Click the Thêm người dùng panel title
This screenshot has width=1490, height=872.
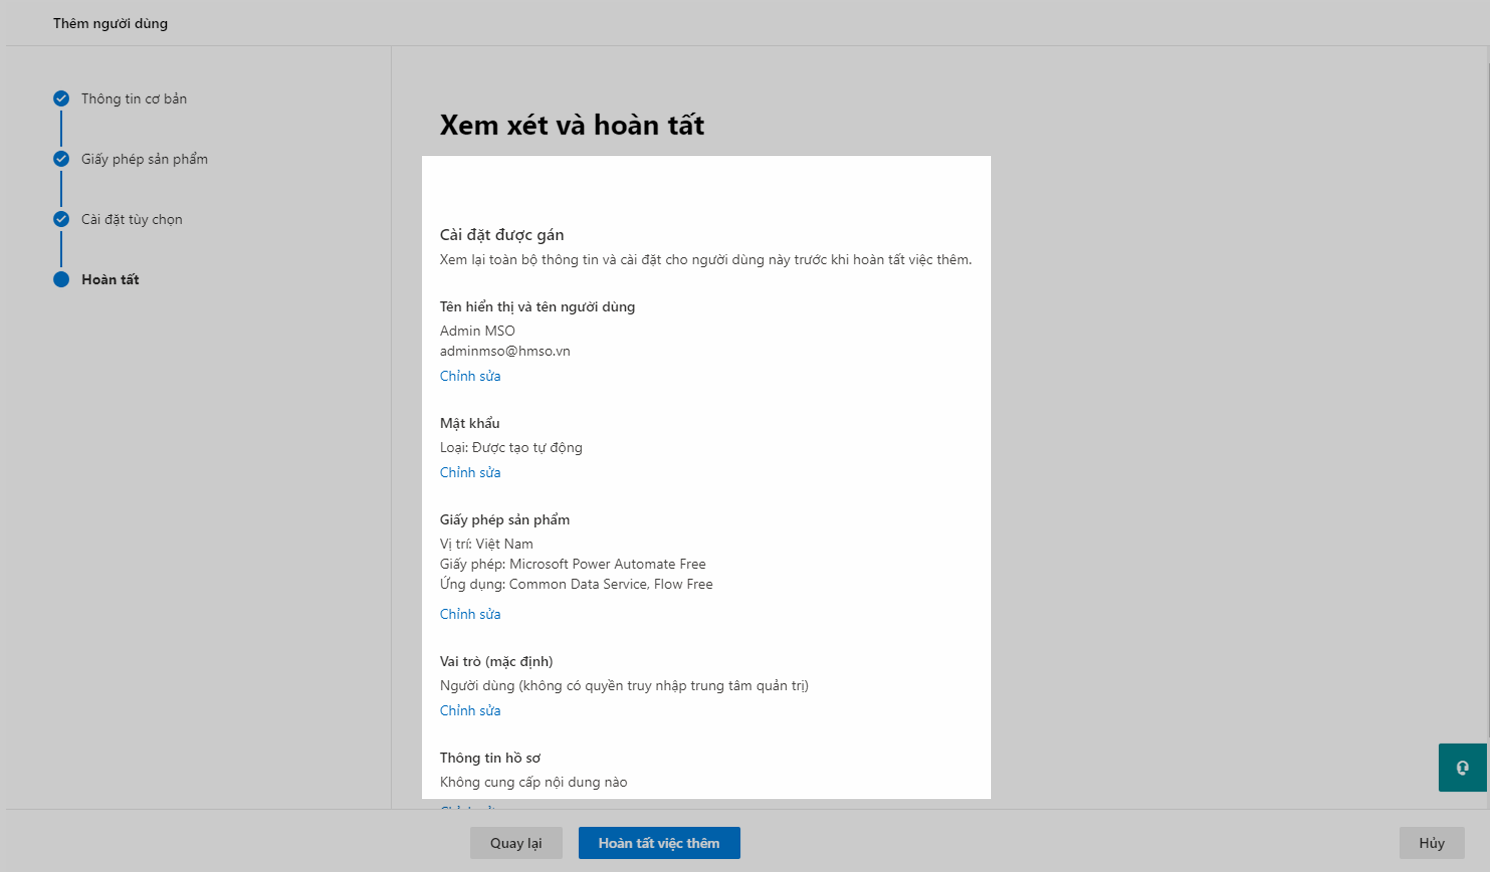[110, 23]
